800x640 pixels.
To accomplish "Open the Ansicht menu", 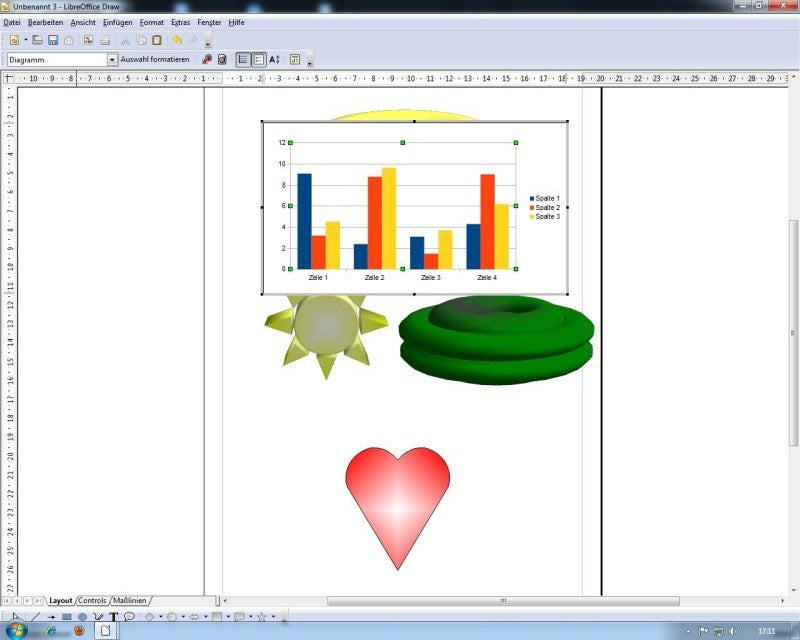I will point(83,22).
